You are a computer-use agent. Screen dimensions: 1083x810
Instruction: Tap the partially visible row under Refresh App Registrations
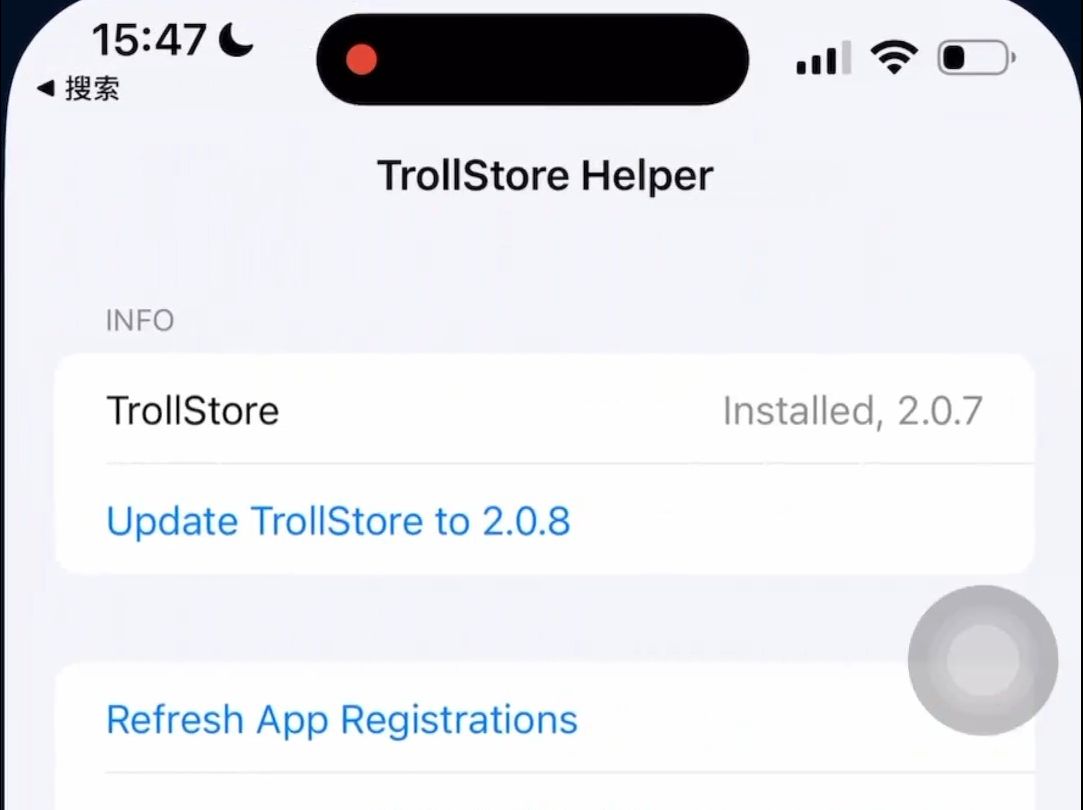click(x=544, y=792)
